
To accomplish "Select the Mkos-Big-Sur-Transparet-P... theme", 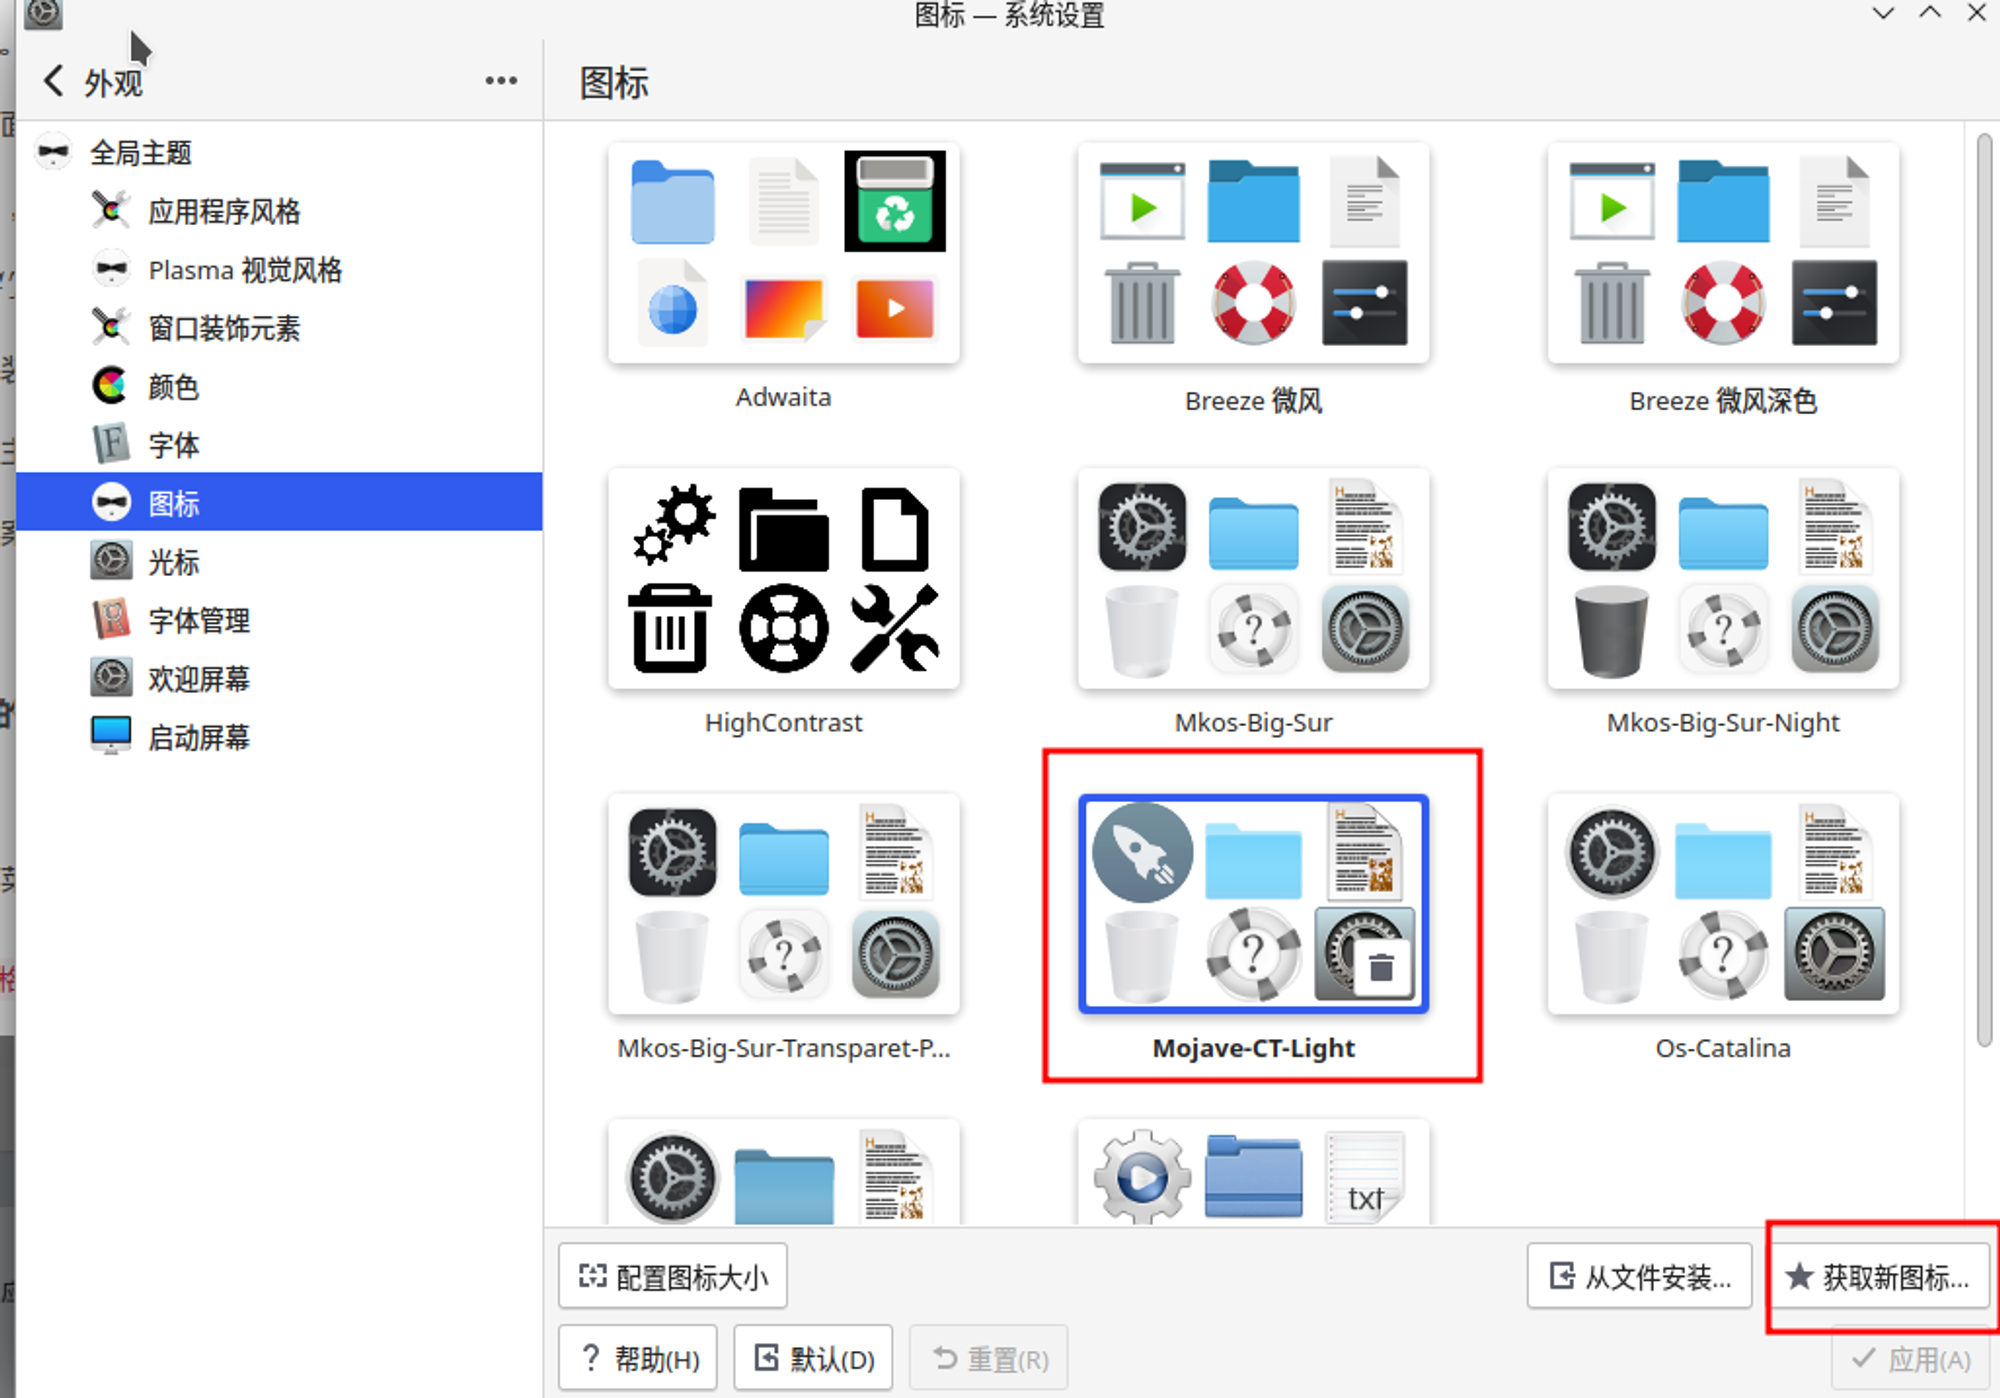I will [784, 904].
